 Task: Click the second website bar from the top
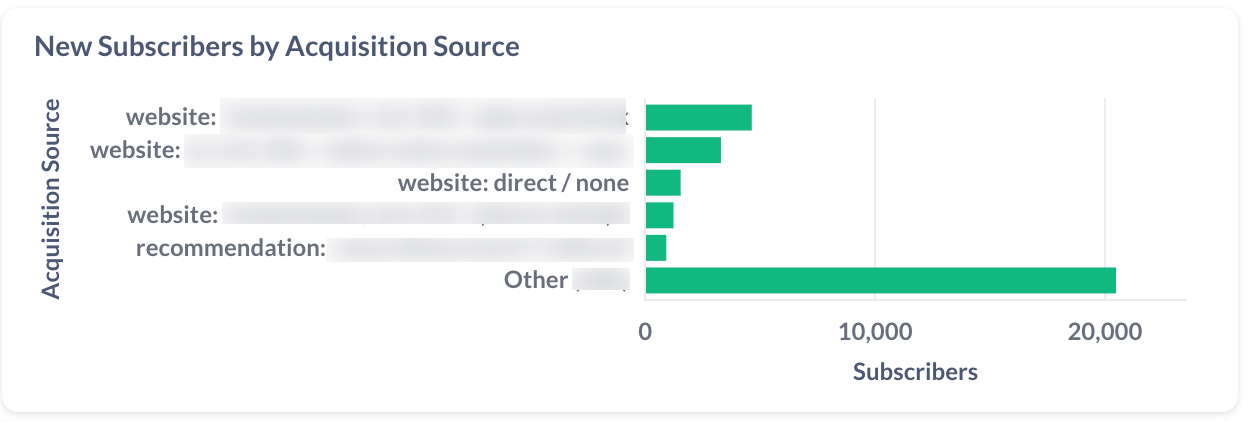click(x=683, y=150)
